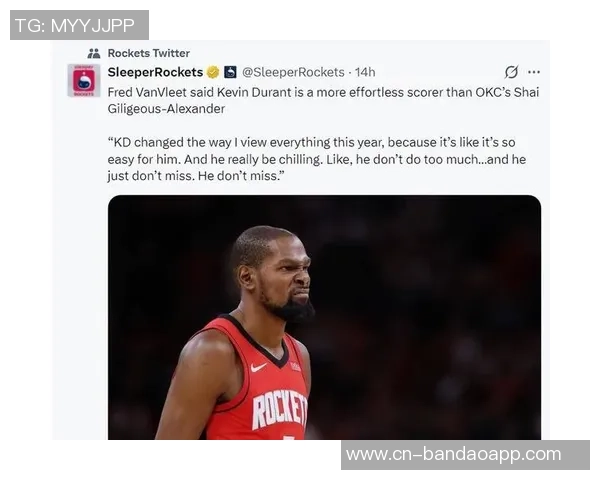The width and height of the screenshot is (600, 480).
Task: Click the community people icon
Action: tap(94, 53)
